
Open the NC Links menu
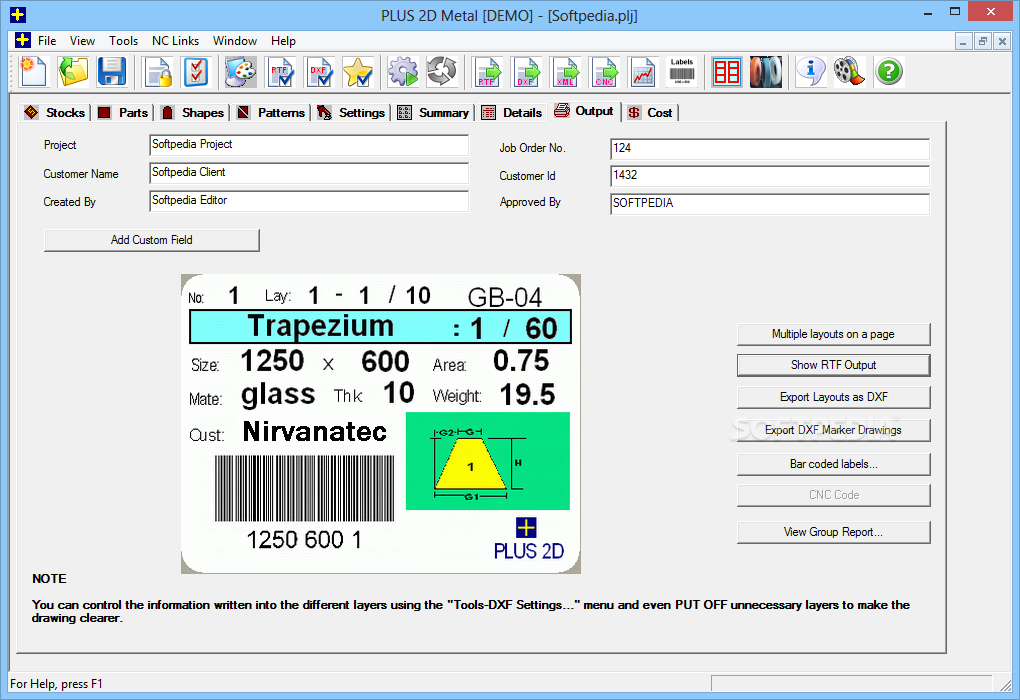pos(176,40)
